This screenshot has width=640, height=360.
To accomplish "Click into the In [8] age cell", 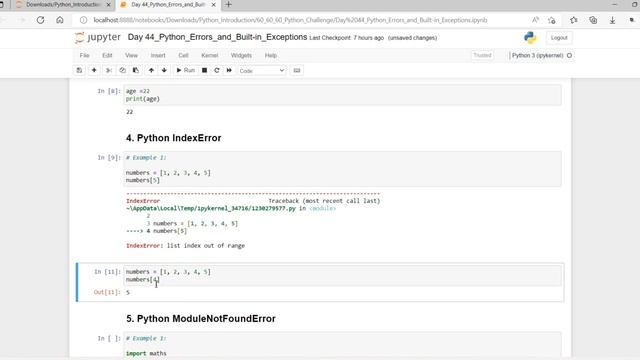I will tap(342, 95).
